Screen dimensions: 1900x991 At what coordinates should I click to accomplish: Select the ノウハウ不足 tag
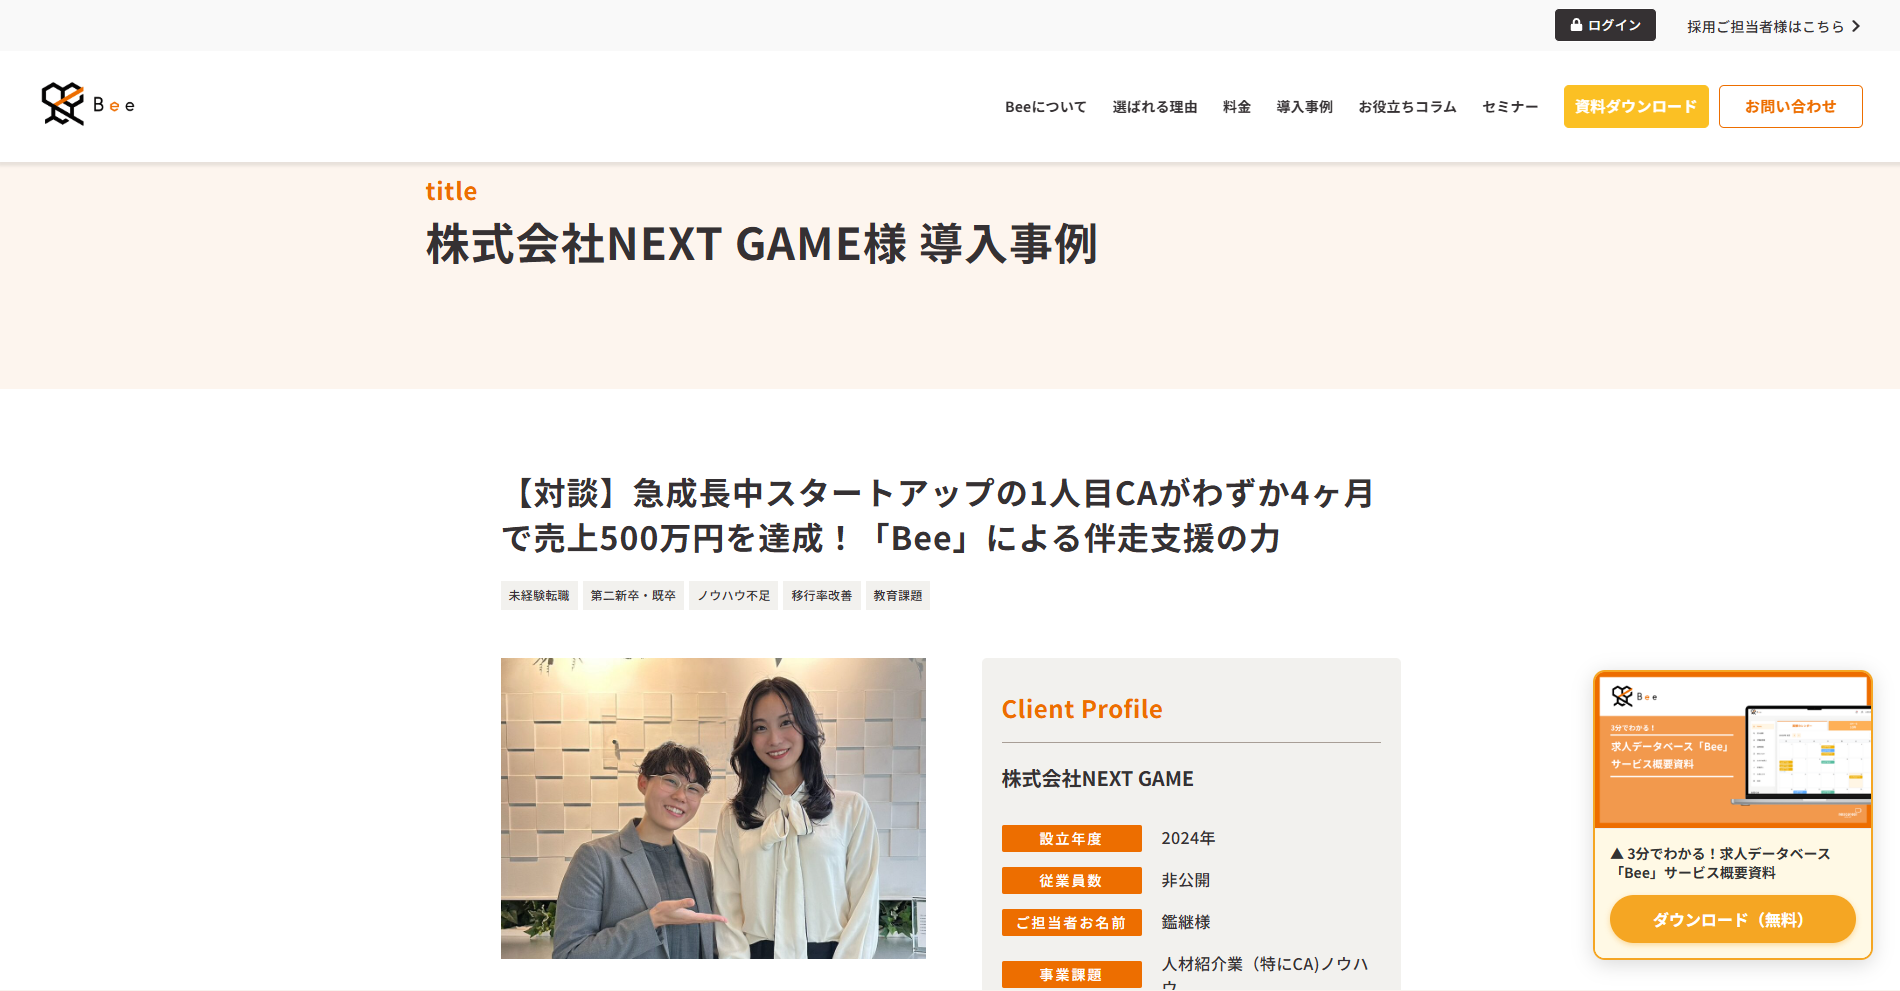(x=733, y=596)
